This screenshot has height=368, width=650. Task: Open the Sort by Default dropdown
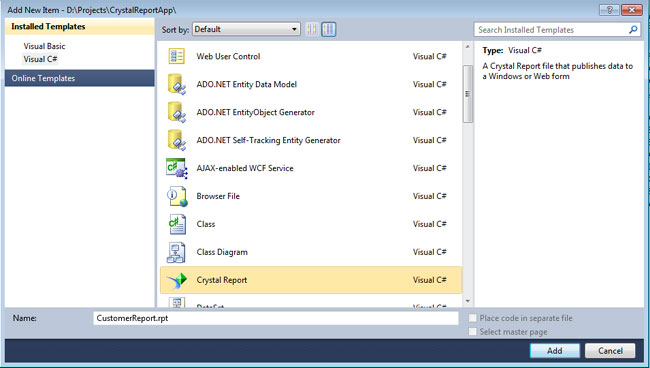coord(246,29)
